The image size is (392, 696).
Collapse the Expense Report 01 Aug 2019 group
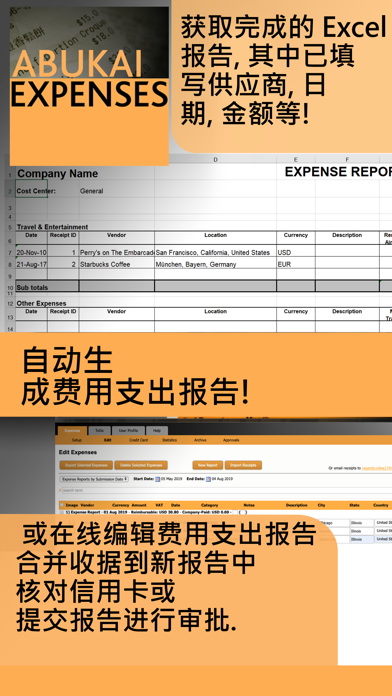(x=62, y=512)
